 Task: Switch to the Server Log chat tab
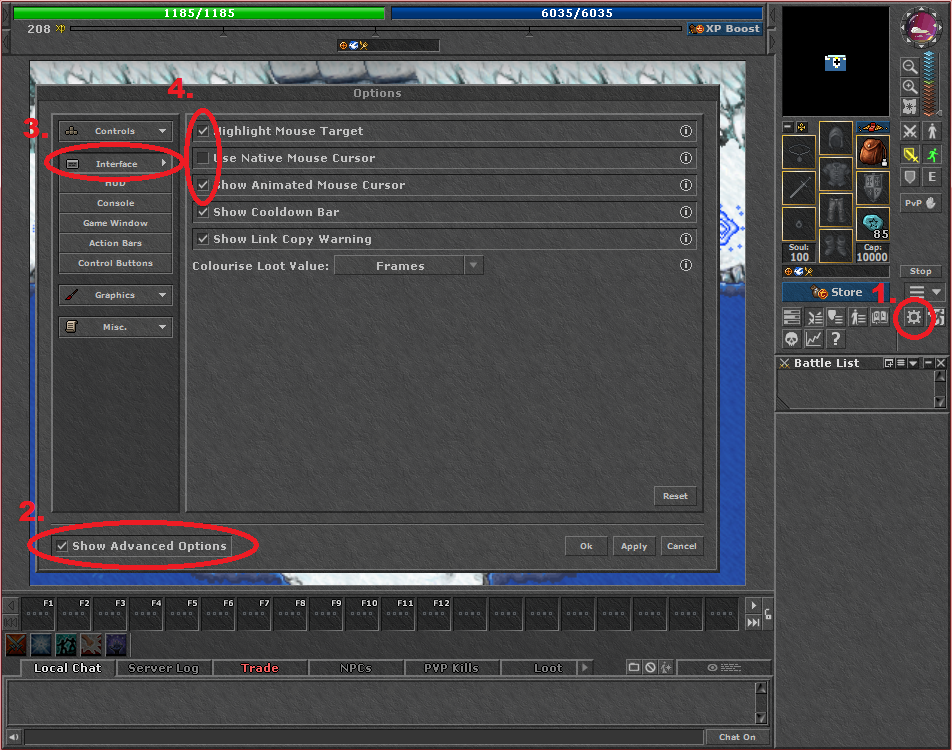click(163, 668)
